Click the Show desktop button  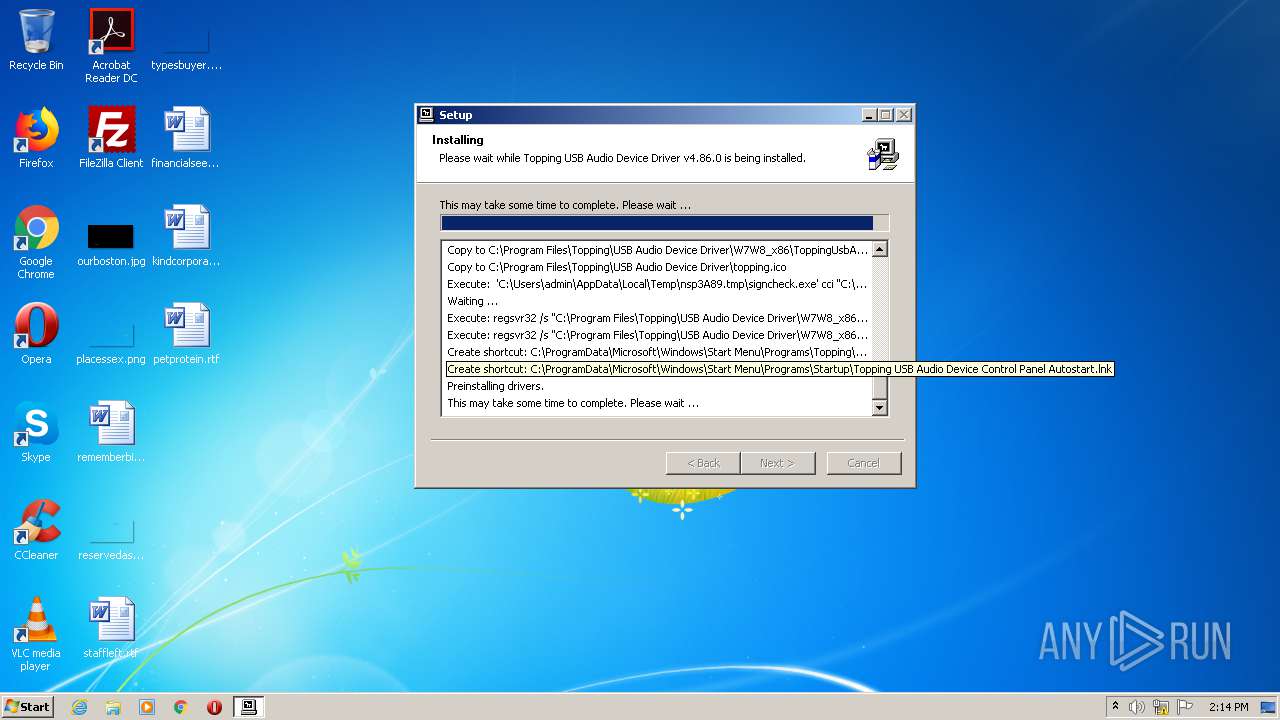1269,707
